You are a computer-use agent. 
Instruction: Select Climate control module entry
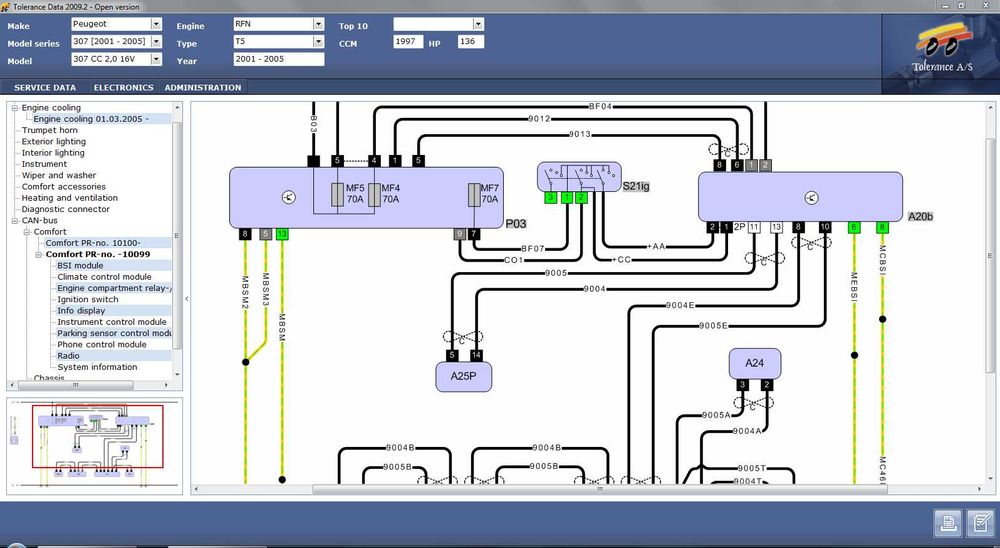[x=105, y=277]
